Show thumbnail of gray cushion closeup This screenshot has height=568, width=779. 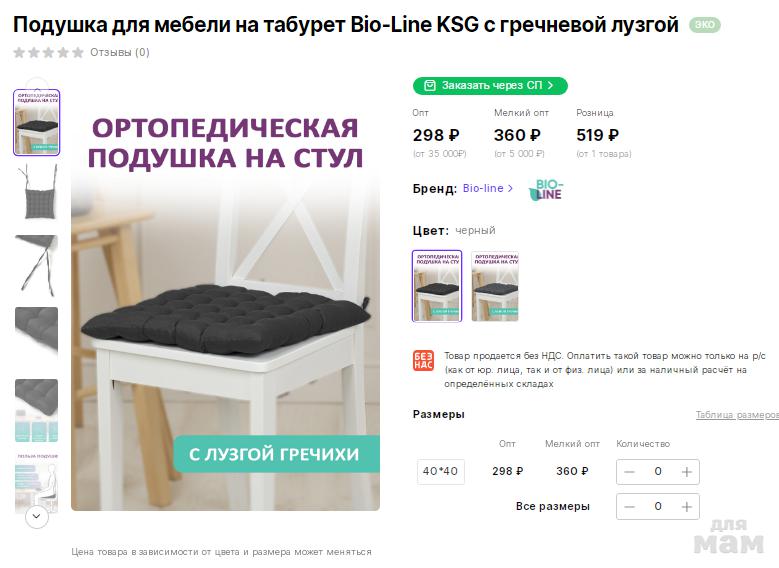coord(37,332)
